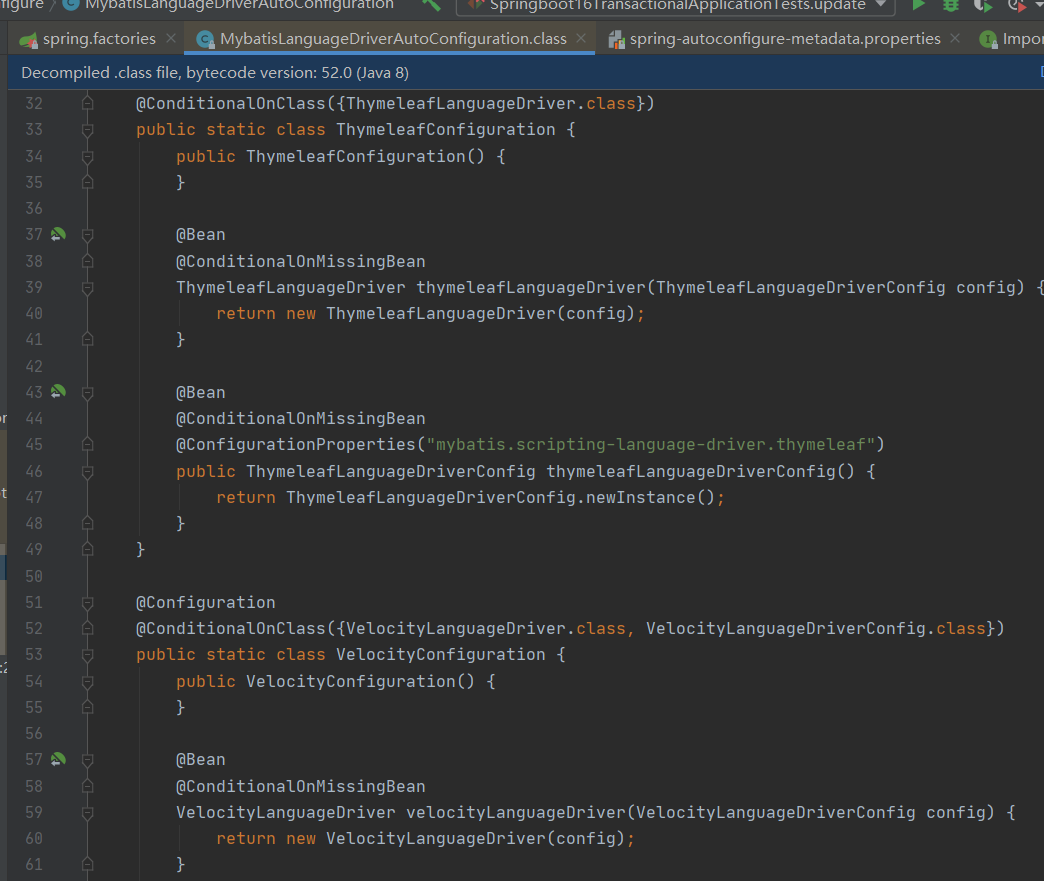The height and width of the screenshot is (881, 1044).
Task: Click VelocityLanguageDriverConfig.class on line 52
Action: pos(816,628)
